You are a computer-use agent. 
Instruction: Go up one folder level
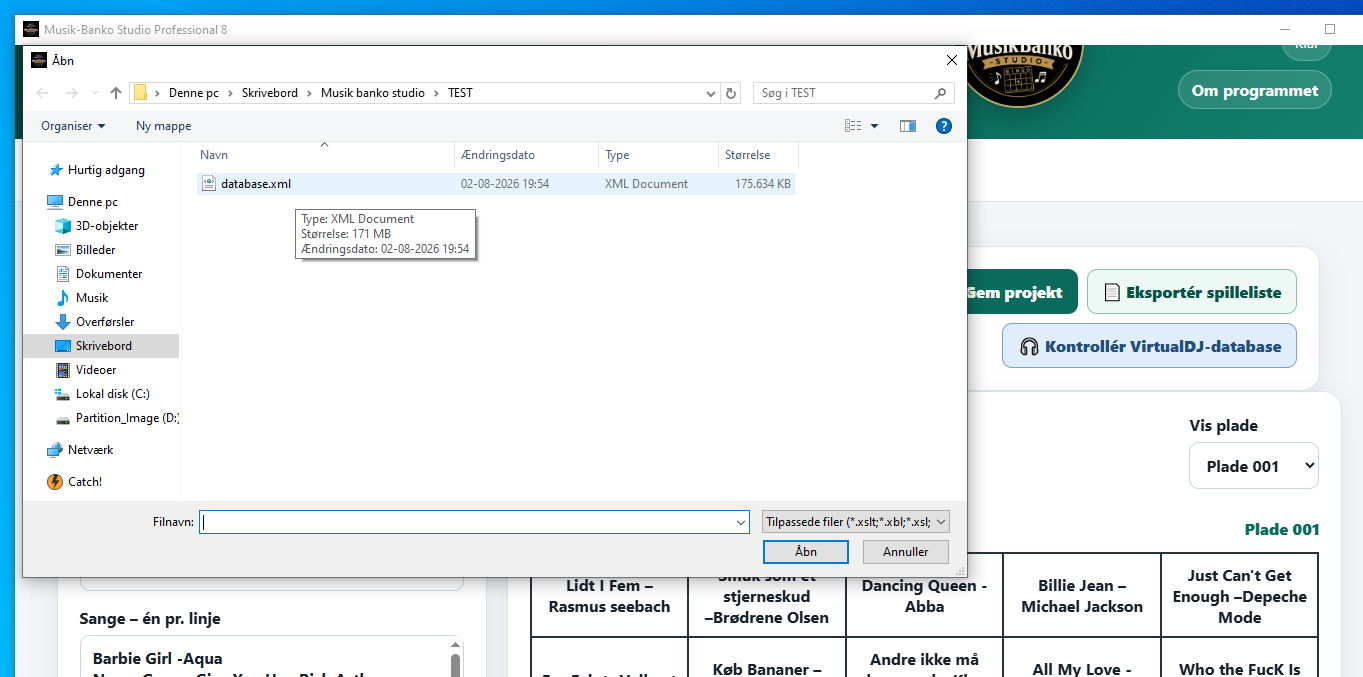pos(116,93)
